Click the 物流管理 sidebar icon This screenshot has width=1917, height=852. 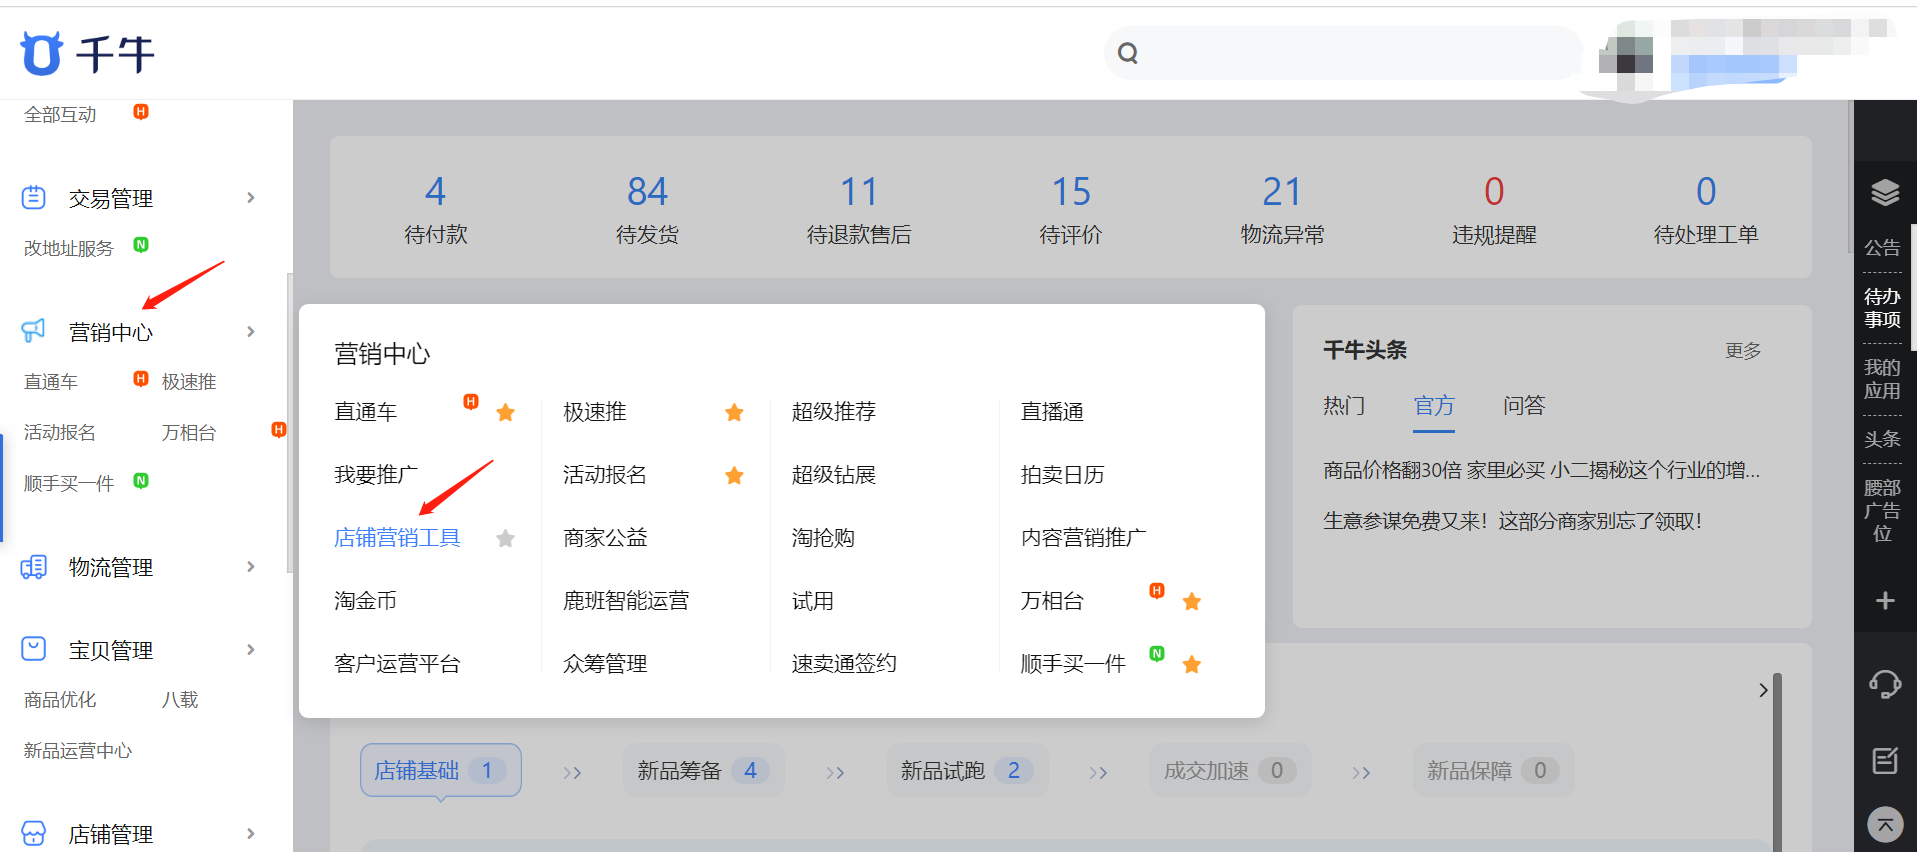tap(34, 567)
